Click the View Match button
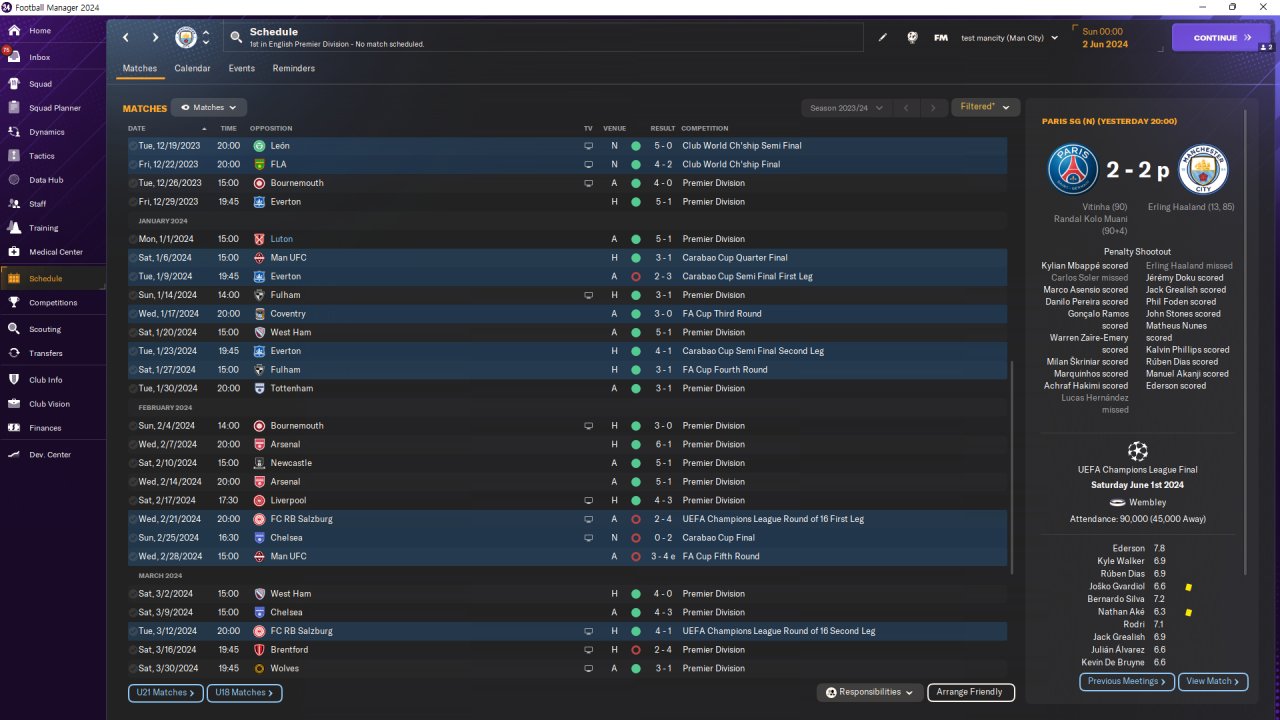 coord(1213,681)
